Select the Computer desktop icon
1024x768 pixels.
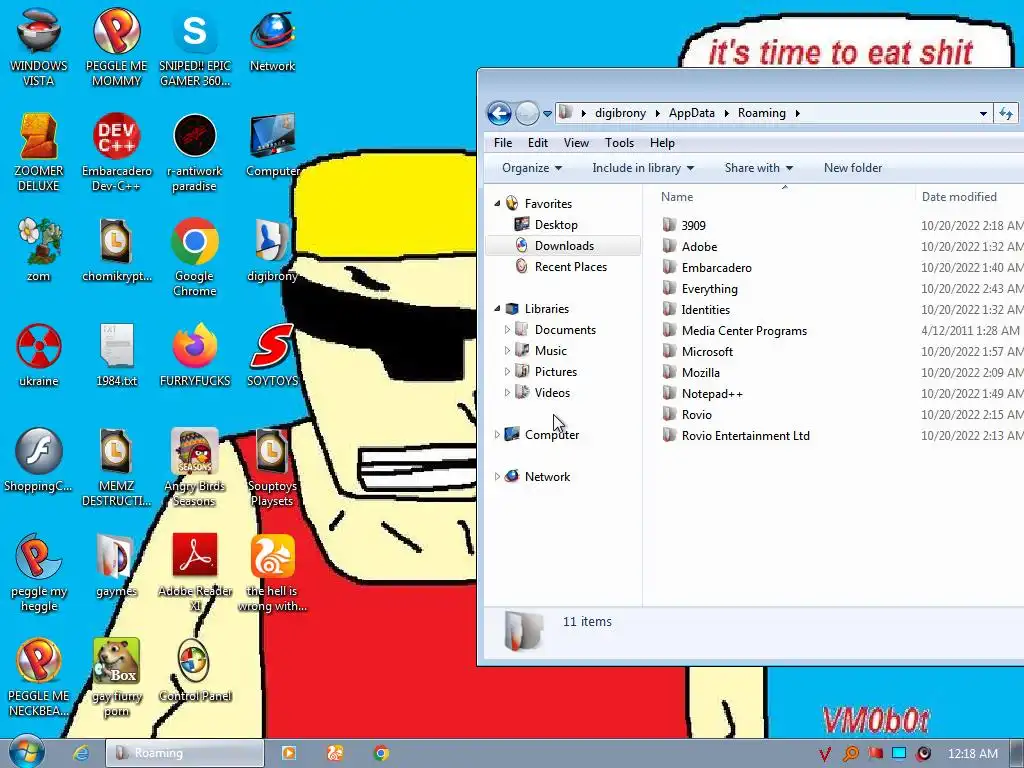[272, 145]
